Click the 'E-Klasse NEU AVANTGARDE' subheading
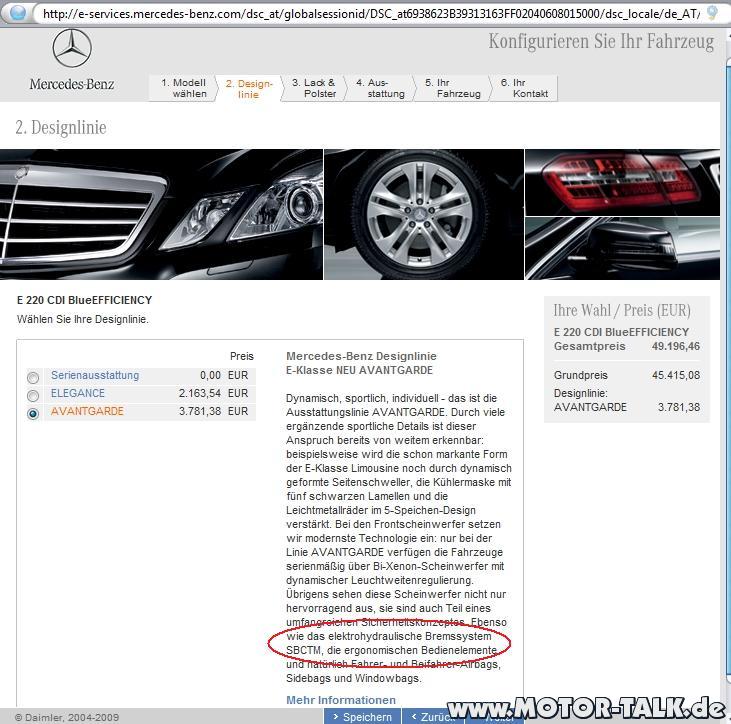 pos(359,370)
